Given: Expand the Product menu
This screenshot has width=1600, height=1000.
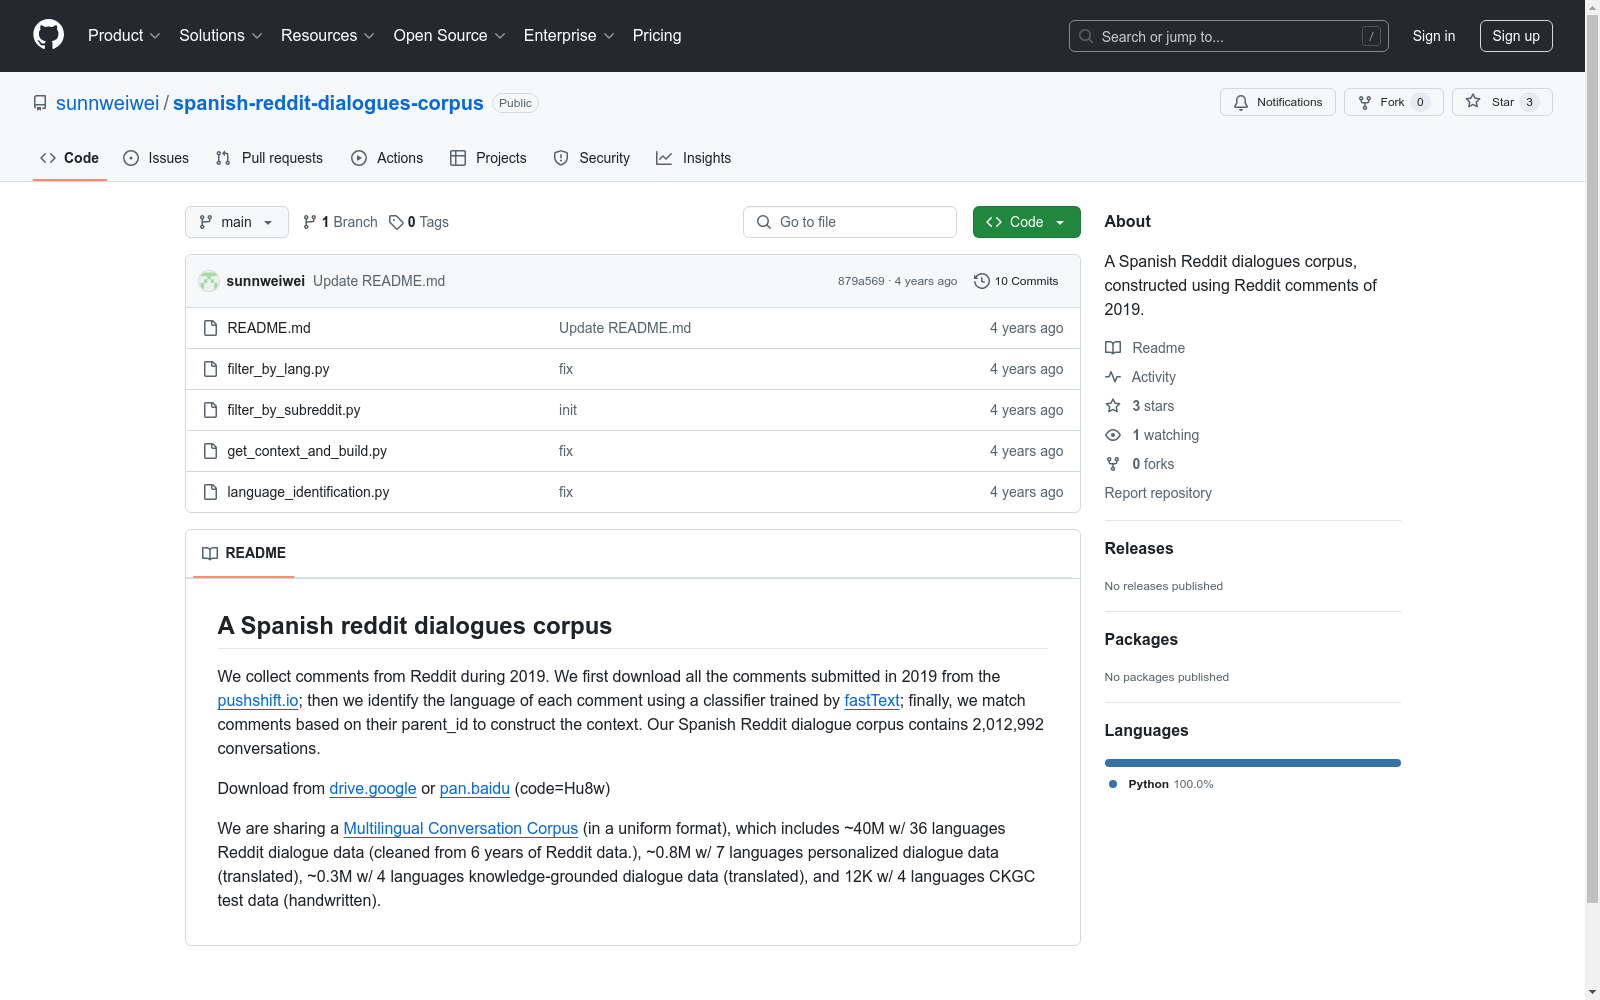Looking at the screenshot, I should pyautogui.click(x=124, y=36).
